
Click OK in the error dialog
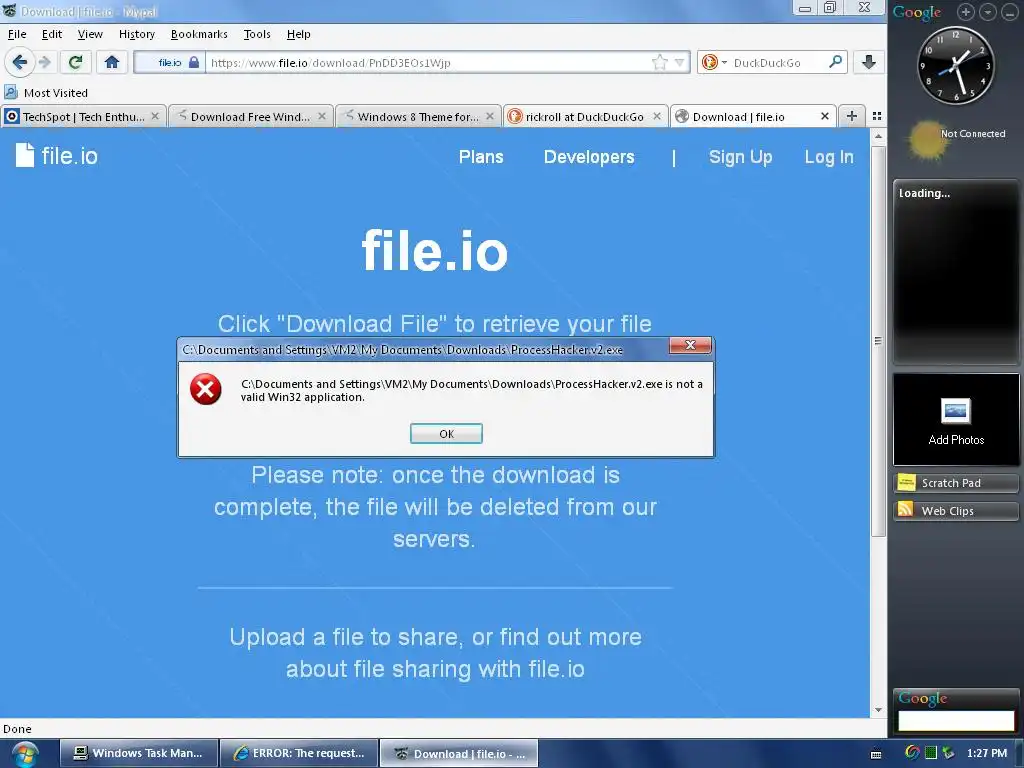click(x=446, y=434)
